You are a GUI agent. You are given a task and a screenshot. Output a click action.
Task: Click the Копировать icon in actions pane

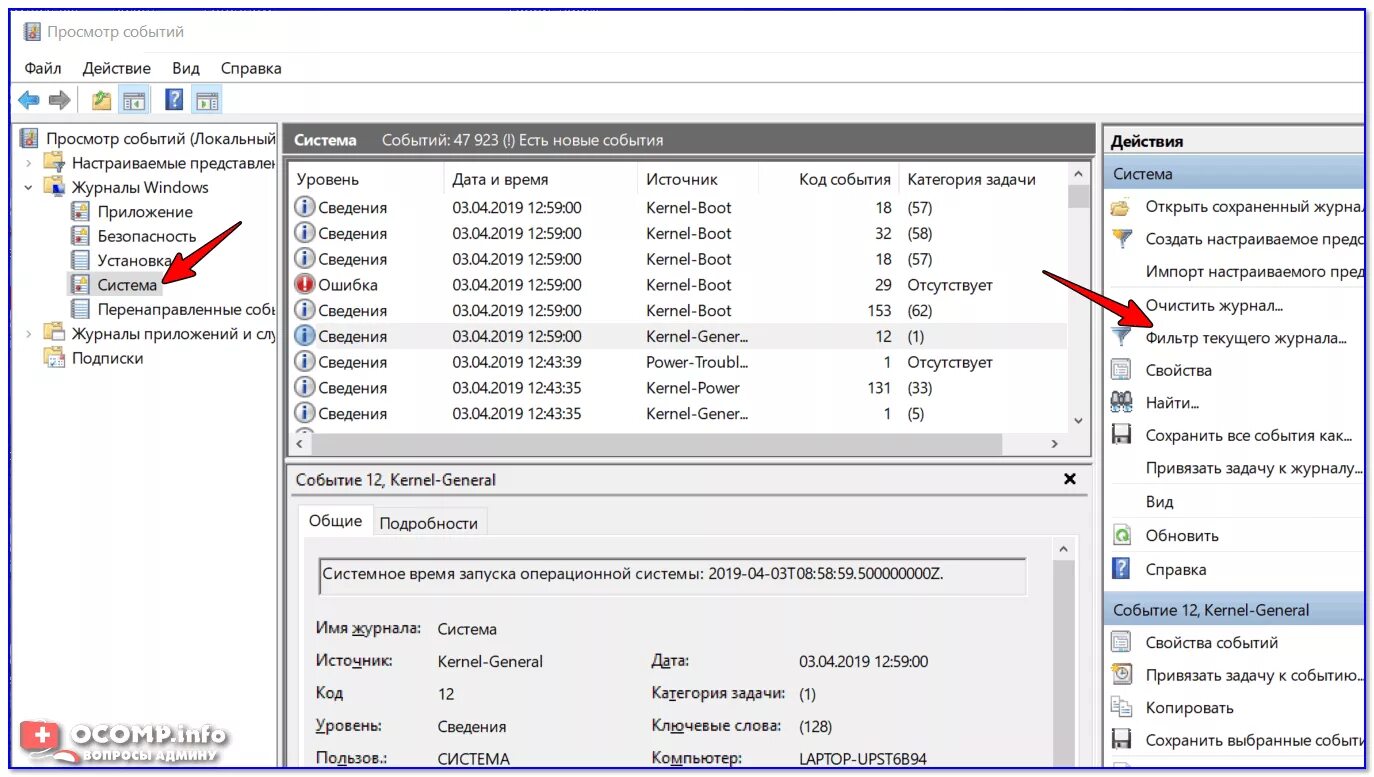click(x=1122, y=707)
